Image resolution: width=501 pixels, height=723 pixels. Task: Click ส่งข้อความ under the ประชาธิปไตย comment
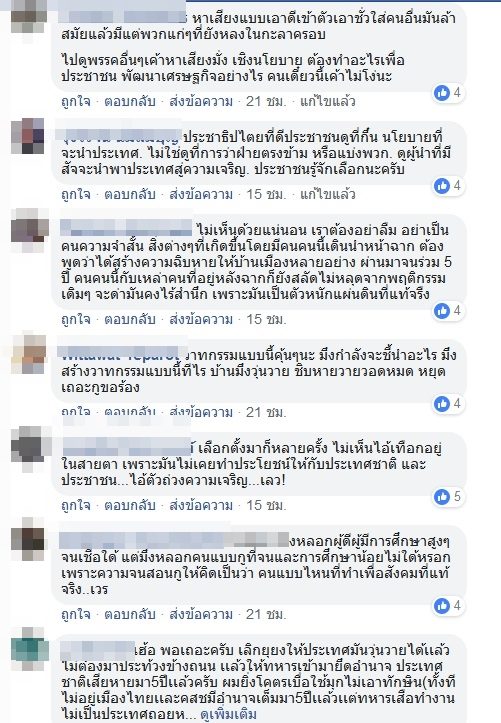201,194
